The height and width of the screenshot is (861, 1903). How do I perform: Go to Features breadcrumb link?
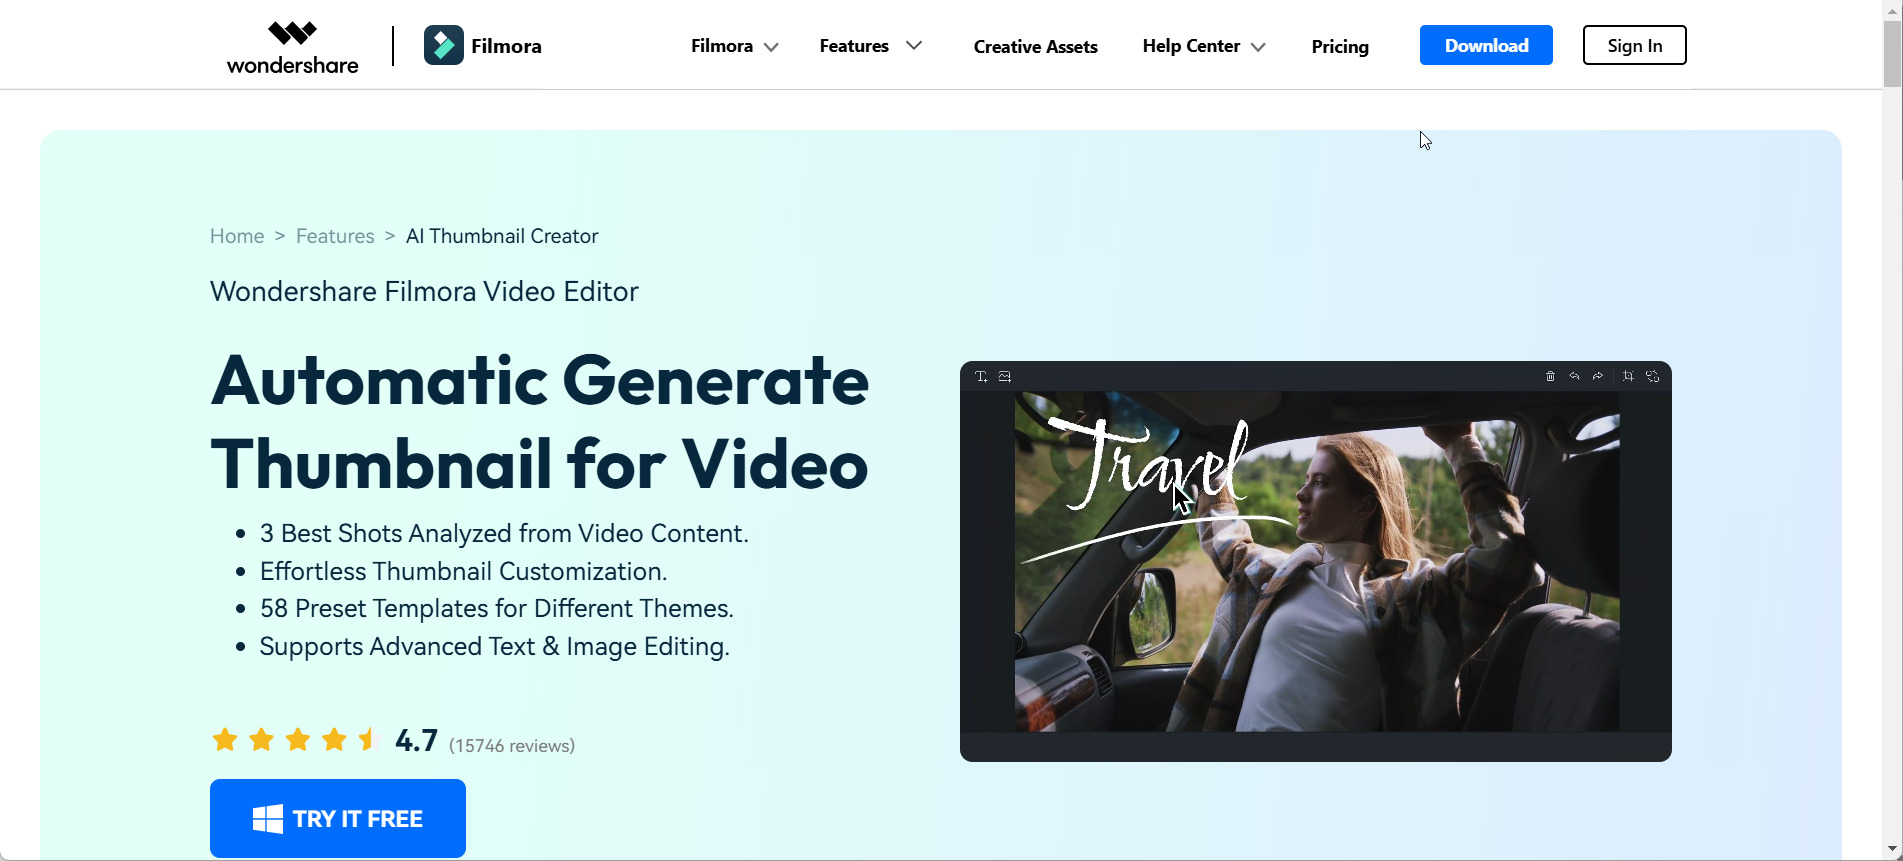tap(335, 236)
